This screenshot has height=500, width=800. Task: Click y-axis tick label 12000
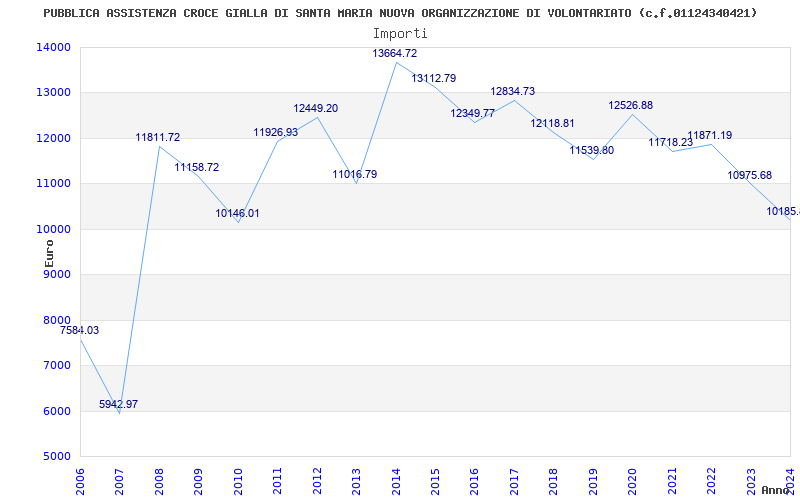click(x=53, y=138)
